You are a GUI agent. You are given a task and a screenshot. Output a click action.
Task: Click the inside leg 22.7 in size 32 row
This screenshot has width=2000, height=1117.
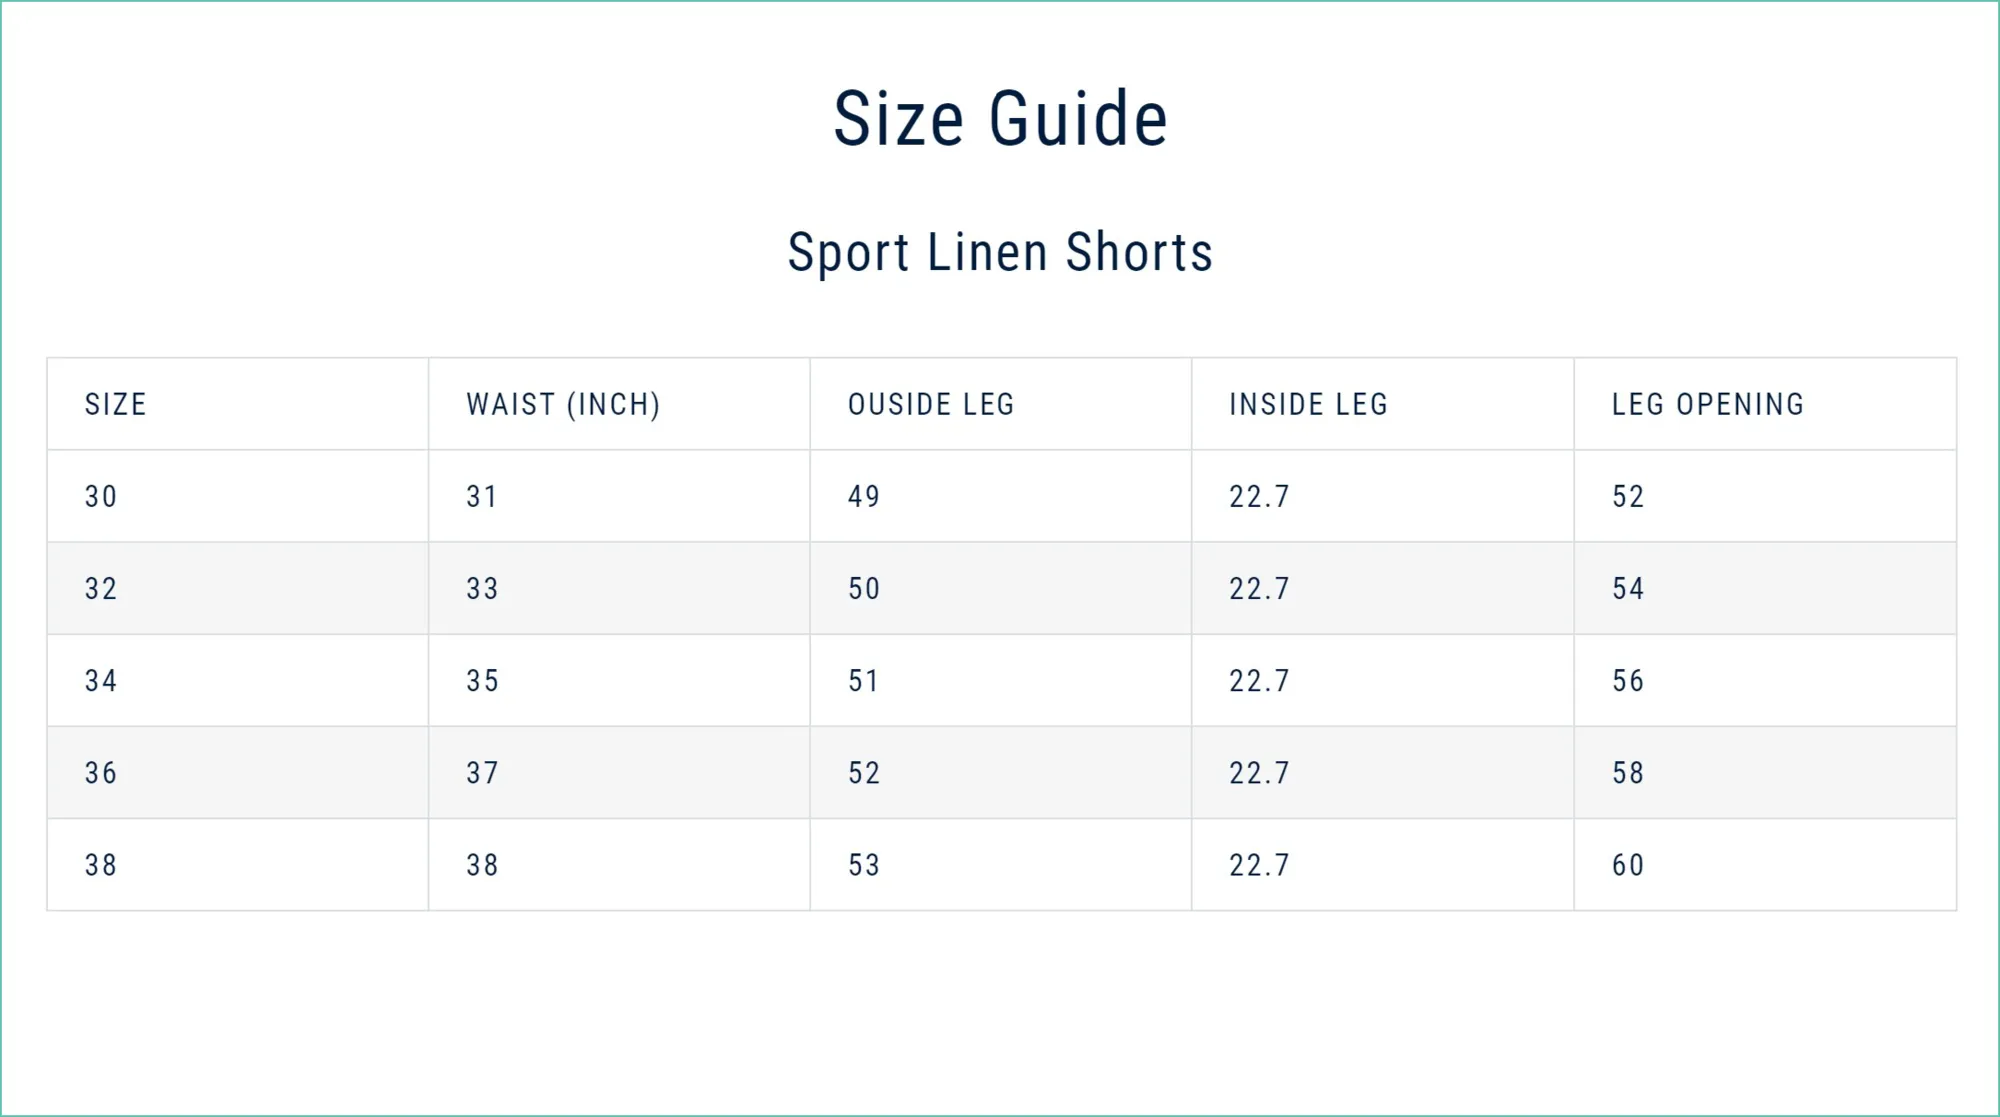1259,588
